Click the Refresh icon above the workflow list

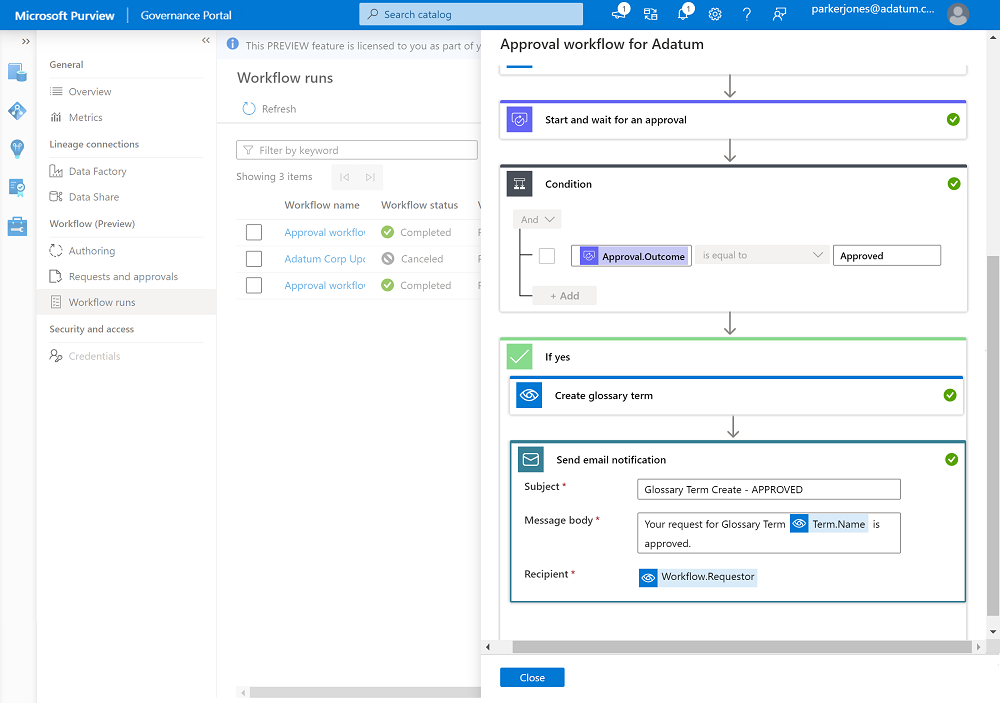pos(249,108)
